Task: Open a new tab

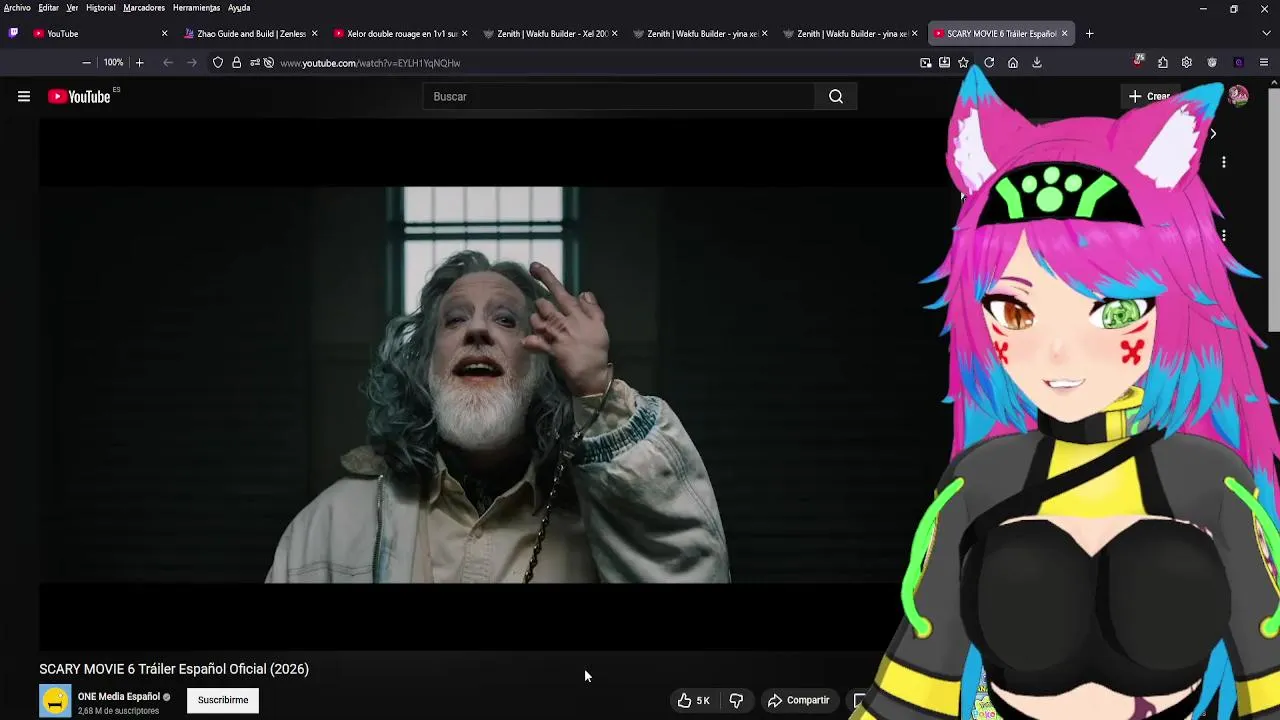Action: 1090,34
